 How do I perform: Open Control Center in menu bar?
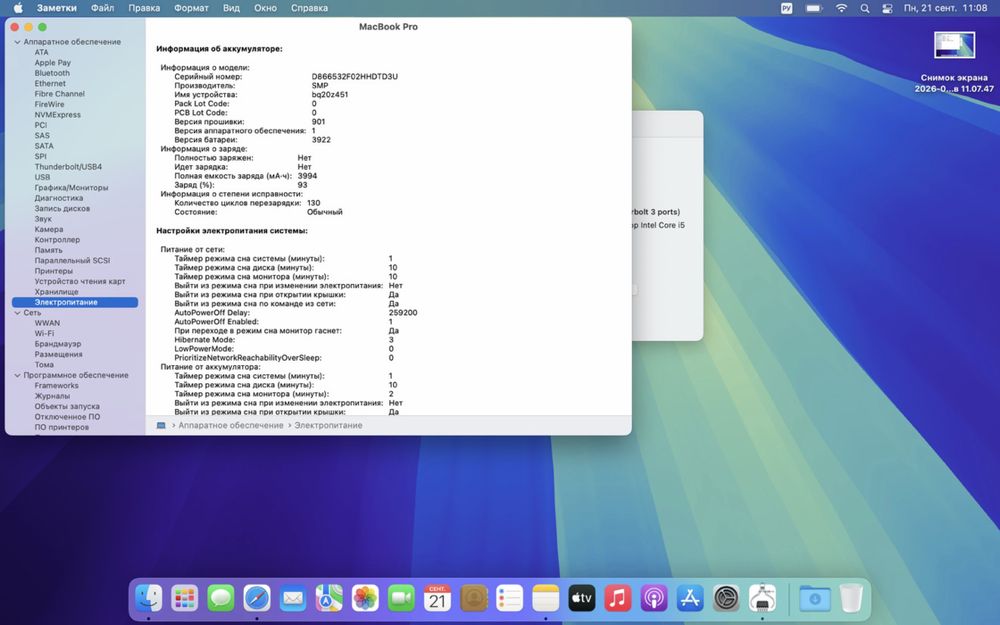click(x=887, y=8)
